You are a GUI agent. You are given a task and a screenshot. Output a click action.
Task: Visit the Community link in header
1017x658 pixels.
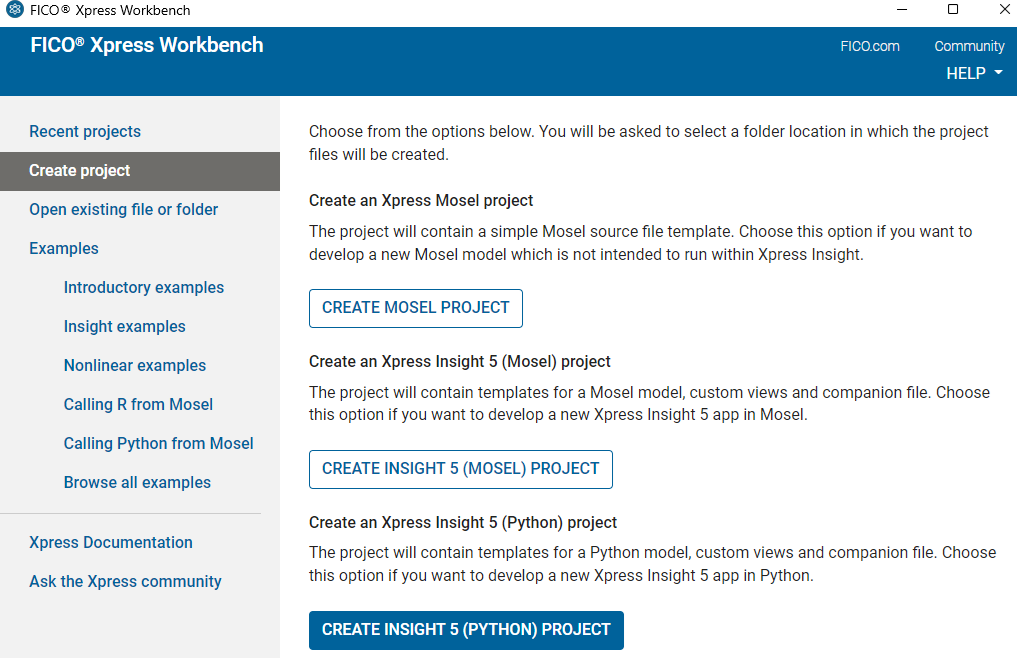point(969,46)
